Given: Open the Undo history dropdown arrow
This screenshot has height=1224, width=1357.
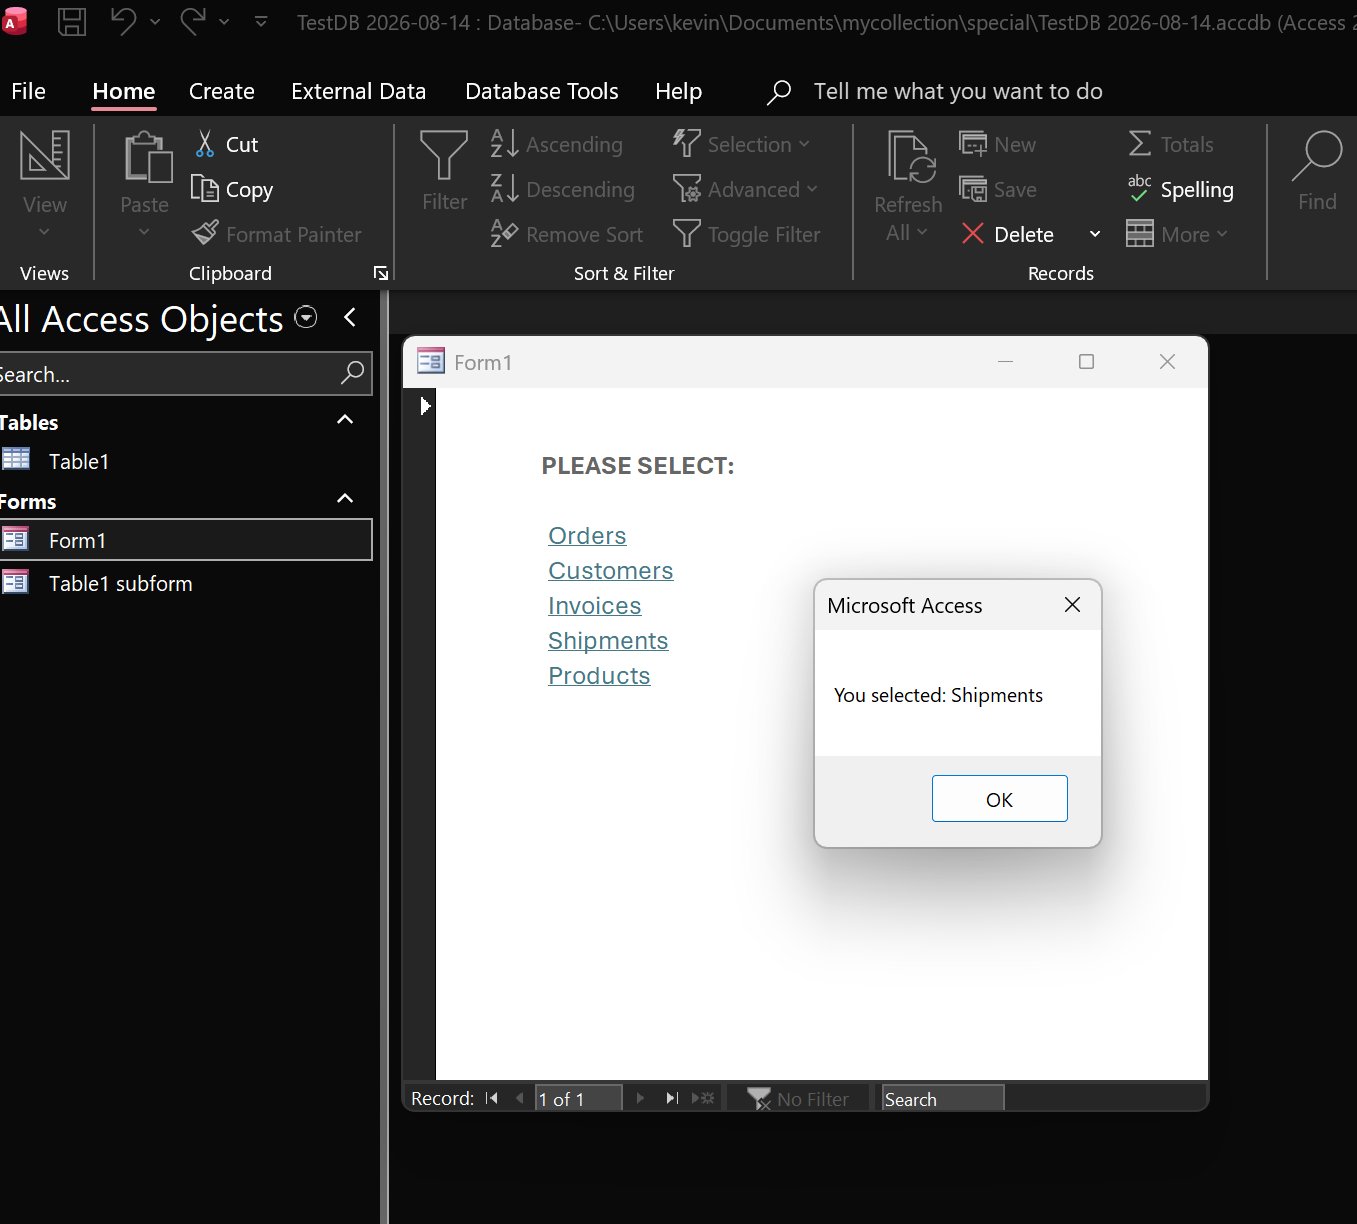Looking at the screenshot, I should pos(155,22).
